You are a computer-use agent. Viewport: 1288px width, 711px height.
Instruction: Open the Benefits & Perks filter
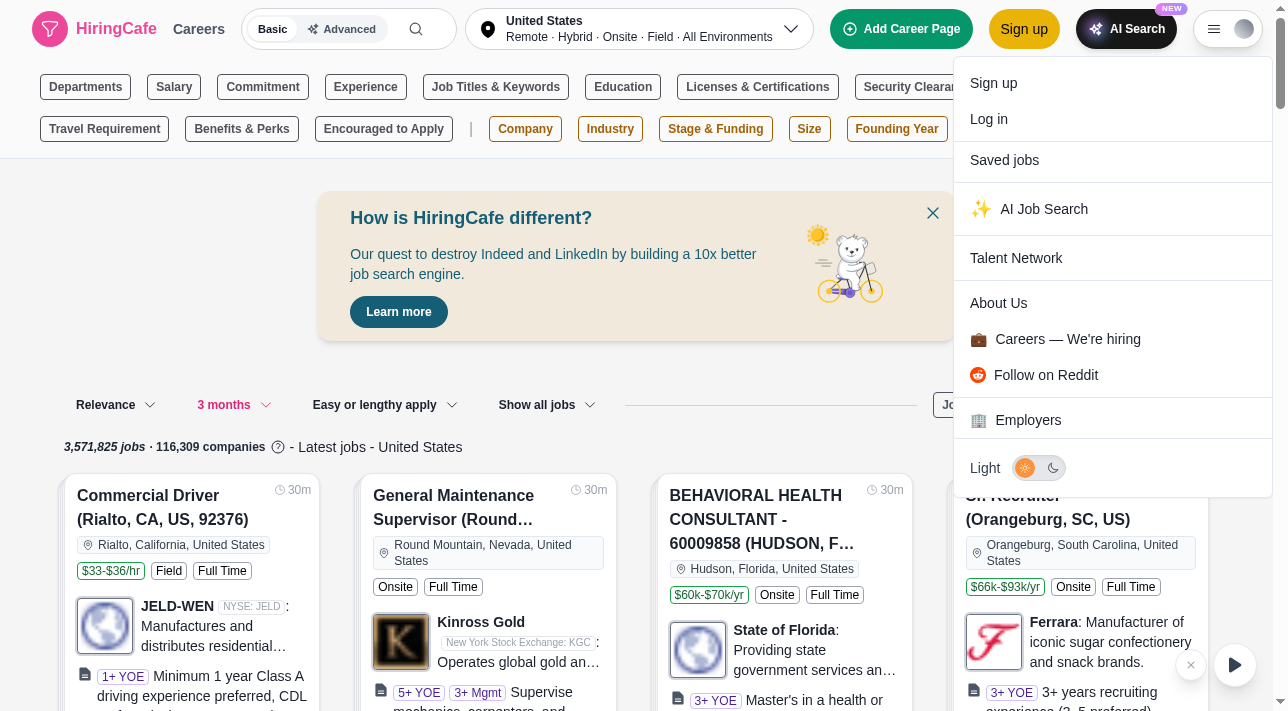pos(242,129)
